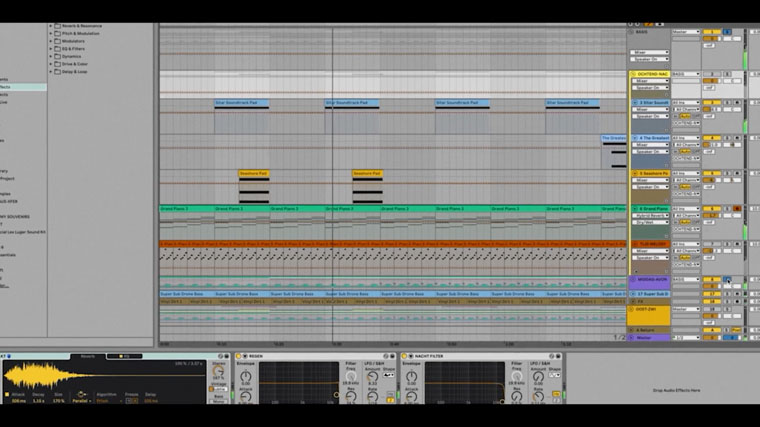The width and height of the screenshot is (760, 427).
Task: Click the Pitch & Modulation folder icon
Action: (58, 33)
